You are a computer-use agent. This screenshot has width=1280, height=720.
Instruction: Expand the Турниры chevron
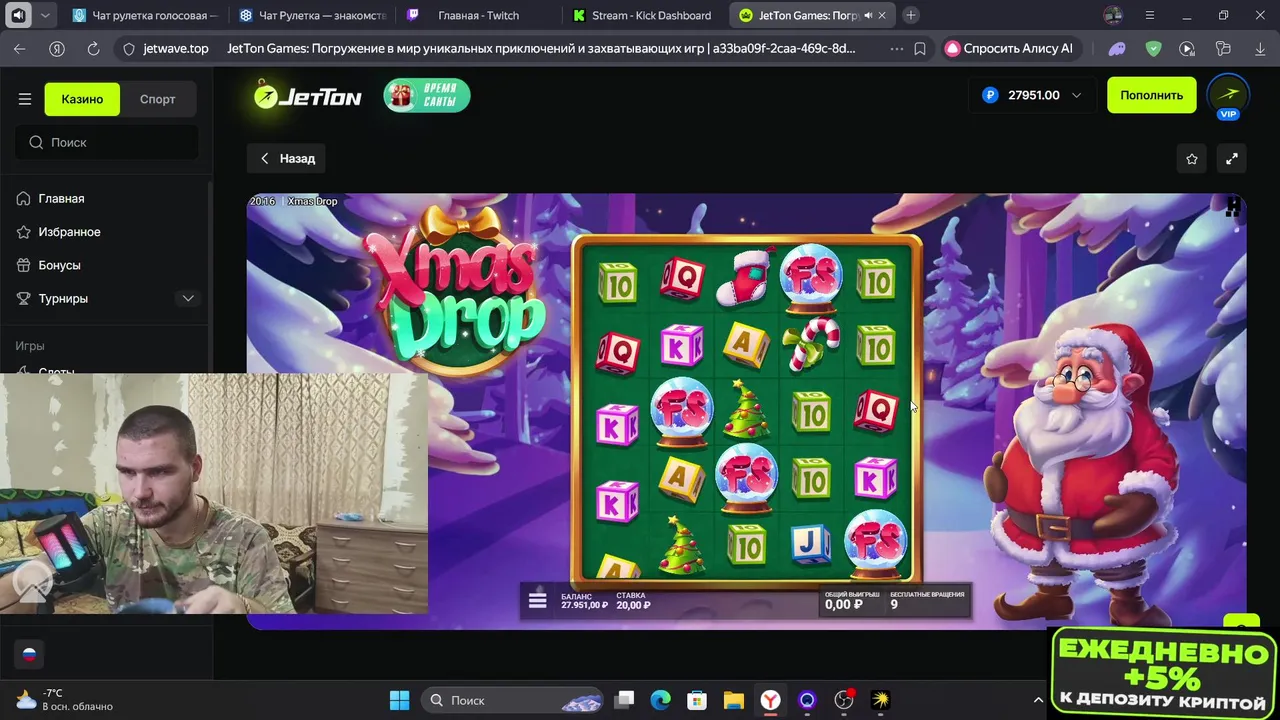pos(188,298)
